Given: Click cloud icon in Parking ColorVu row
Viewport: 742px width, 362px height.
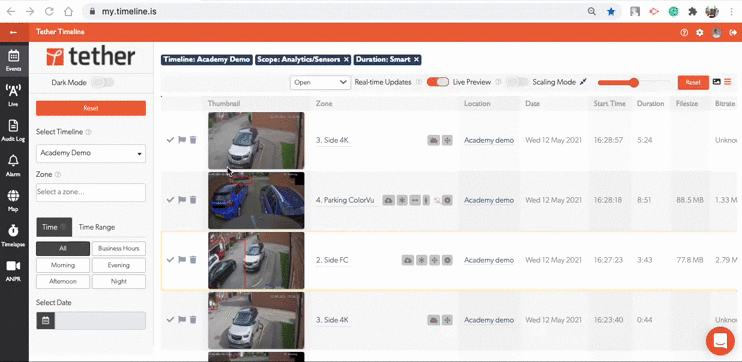Looking at the screenshot, I should pos(389,200).
